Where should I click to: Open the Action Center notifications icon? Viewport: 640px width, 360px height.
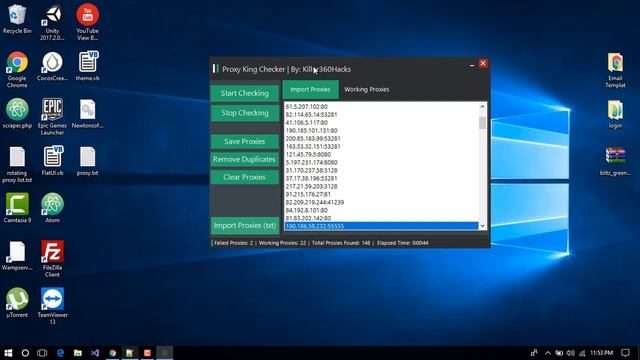tap(625, 353)
